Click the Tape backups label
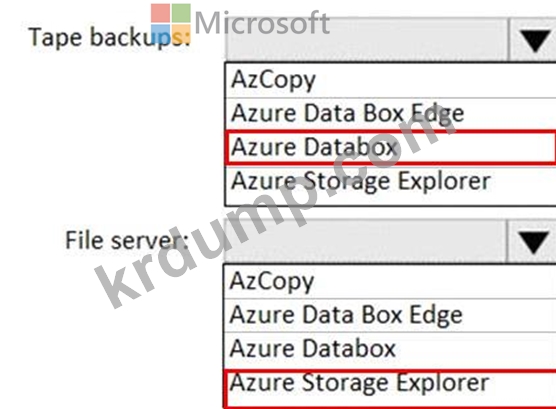The image size is (556, 409). [109, 37]
